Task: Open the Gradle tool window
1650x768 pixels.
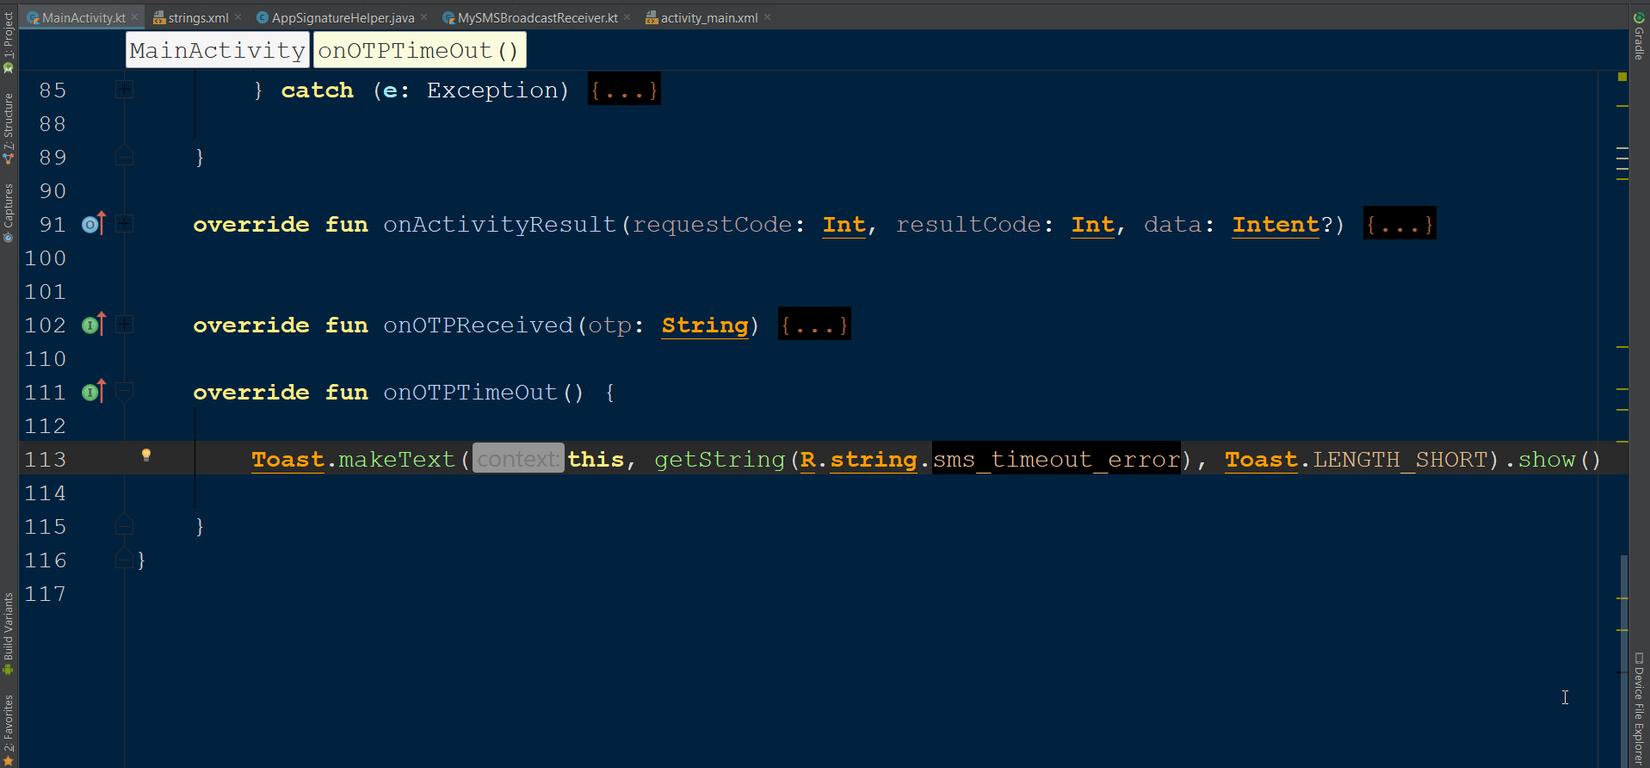Action: coord(1639,36)
